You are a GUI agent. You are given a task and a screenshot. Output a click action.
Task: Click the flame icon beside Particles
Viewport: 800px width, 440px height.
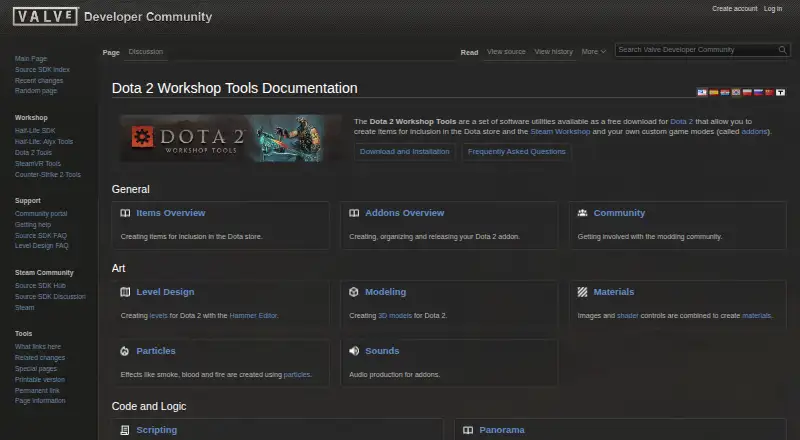[124, 351]
